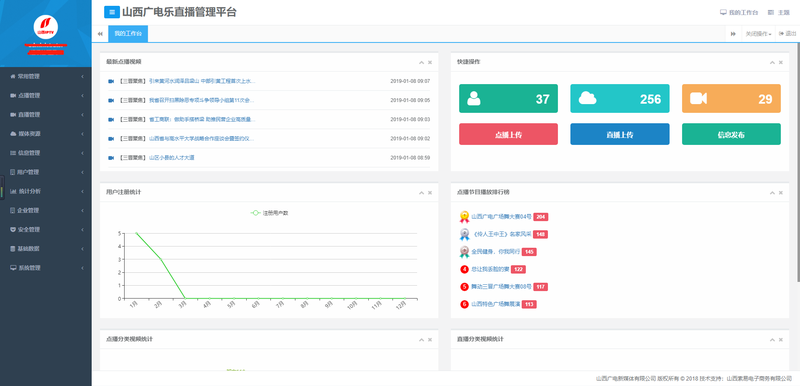This screenshot has height=386, width=800.
Task: Click the Shanxi IPTV logo
Action: coord(46,28)
